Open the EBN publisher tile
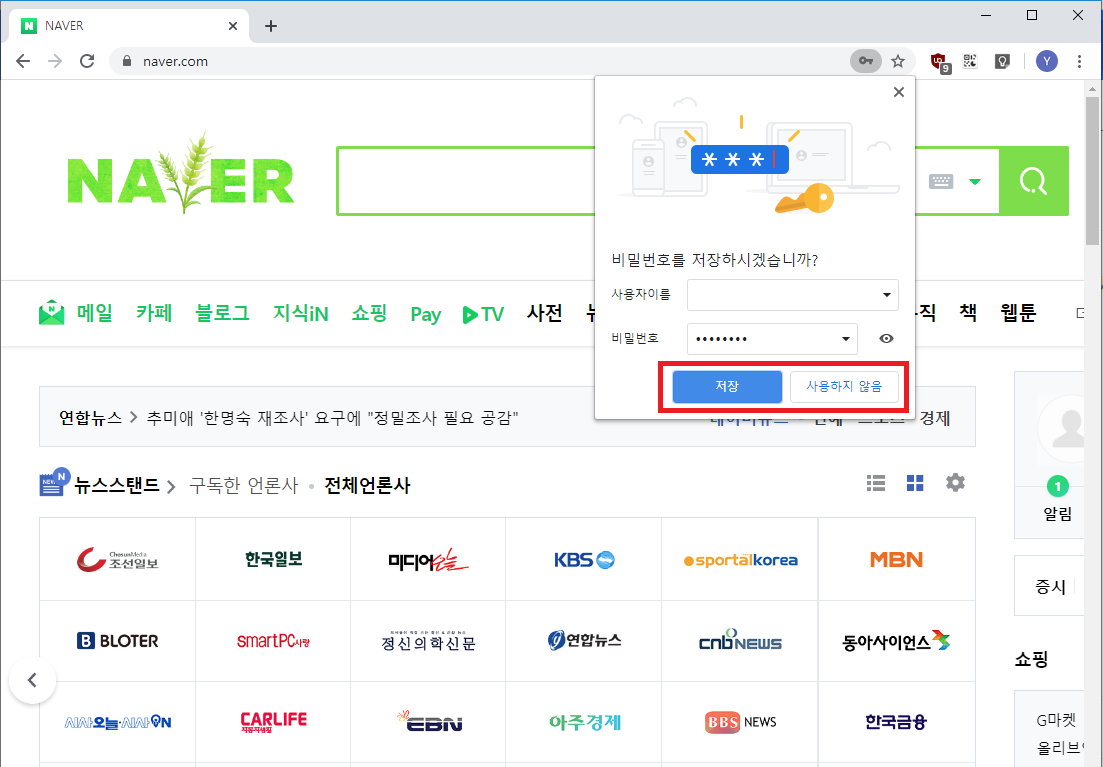The height and width of the screenshot is (767, 1103). [x=428, y=722]
